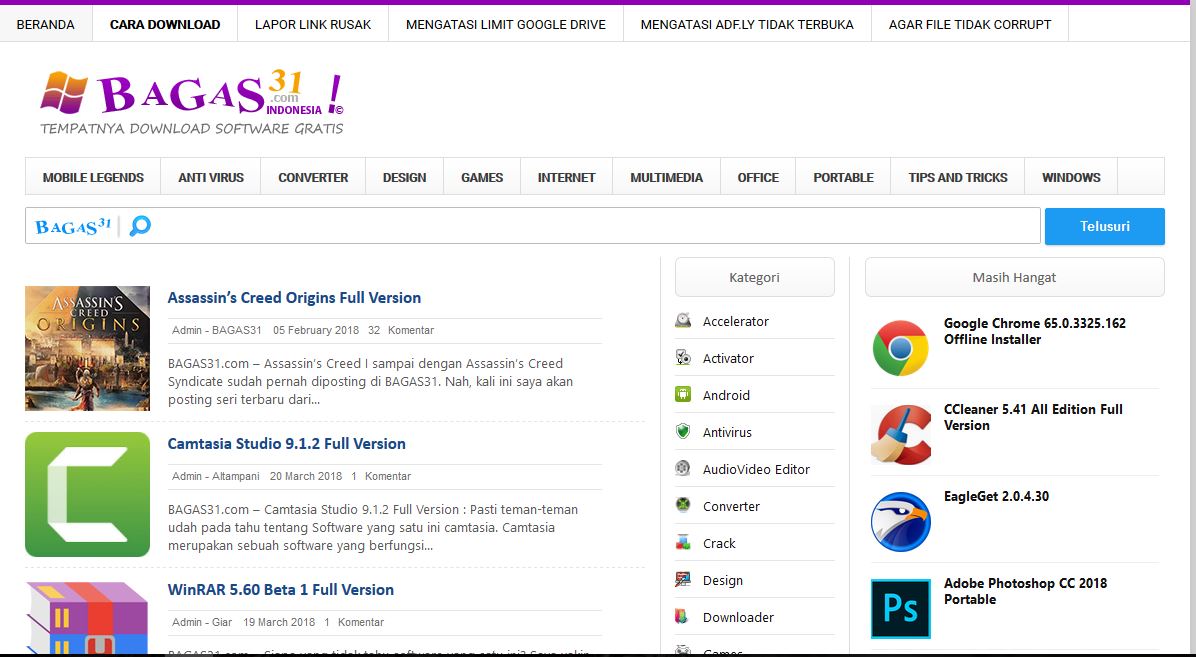Select the PORTABLE menu item
The width and height of the screenshot is (1196, 657).
point(843,177)
